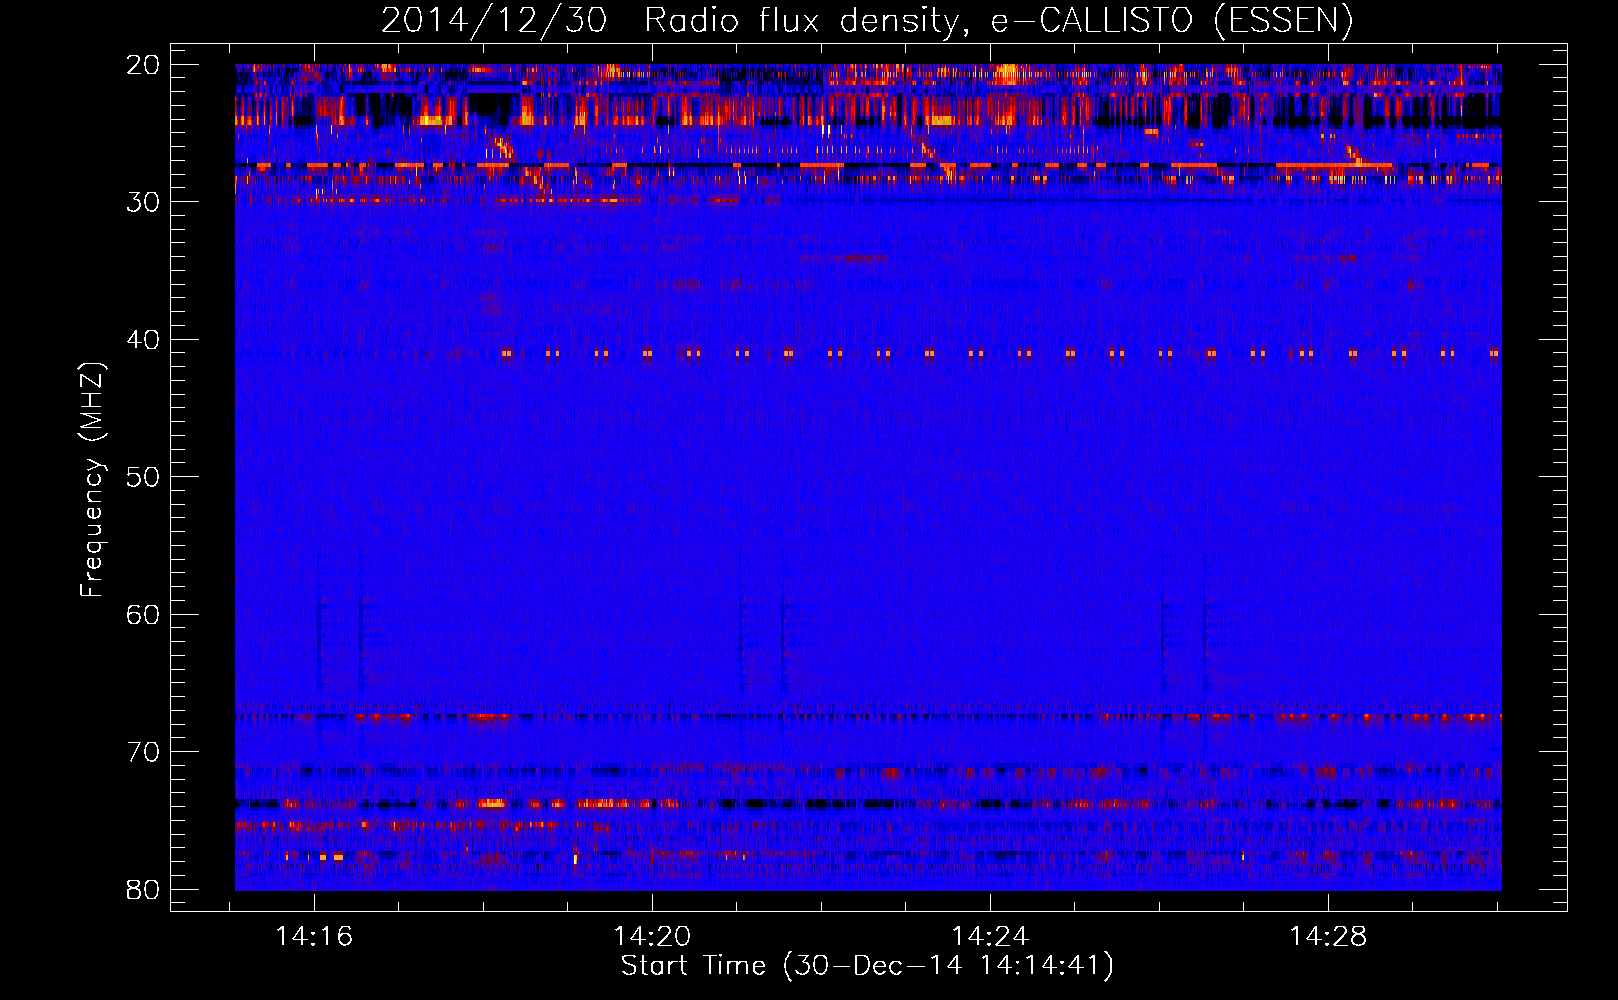Select the 70 frequency tick label
Viewport: 1618px width, 1000px height.
click(x=143, y=752)
